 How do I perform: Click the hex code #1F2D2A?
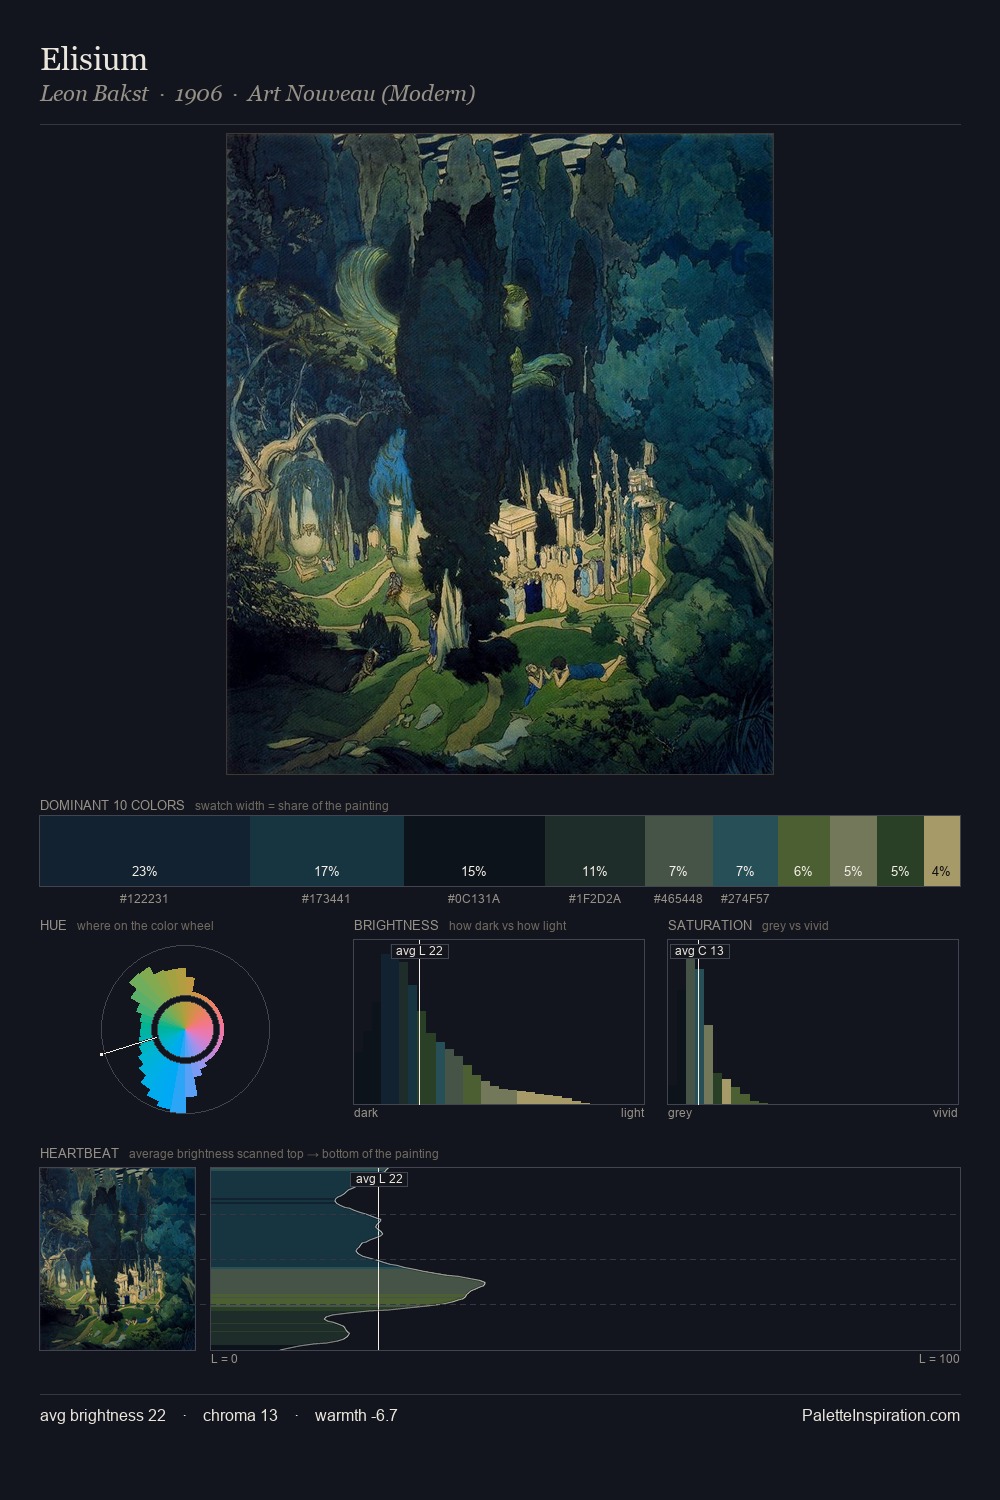(595, 899)
